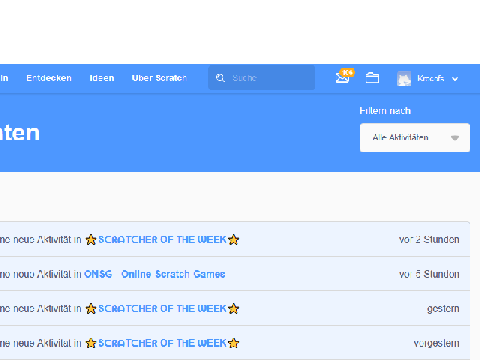The image size is (480, 360).
Task: Open the Alle Aktivitäten filter dropdown
Action: [415, 138]
